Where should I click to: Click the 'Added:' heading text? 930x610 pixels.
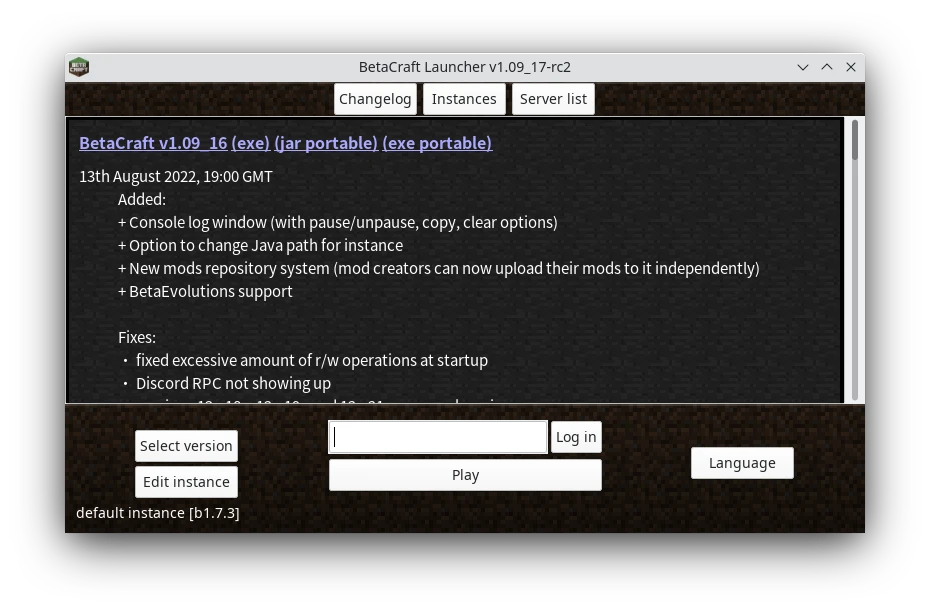click(142, 199)
